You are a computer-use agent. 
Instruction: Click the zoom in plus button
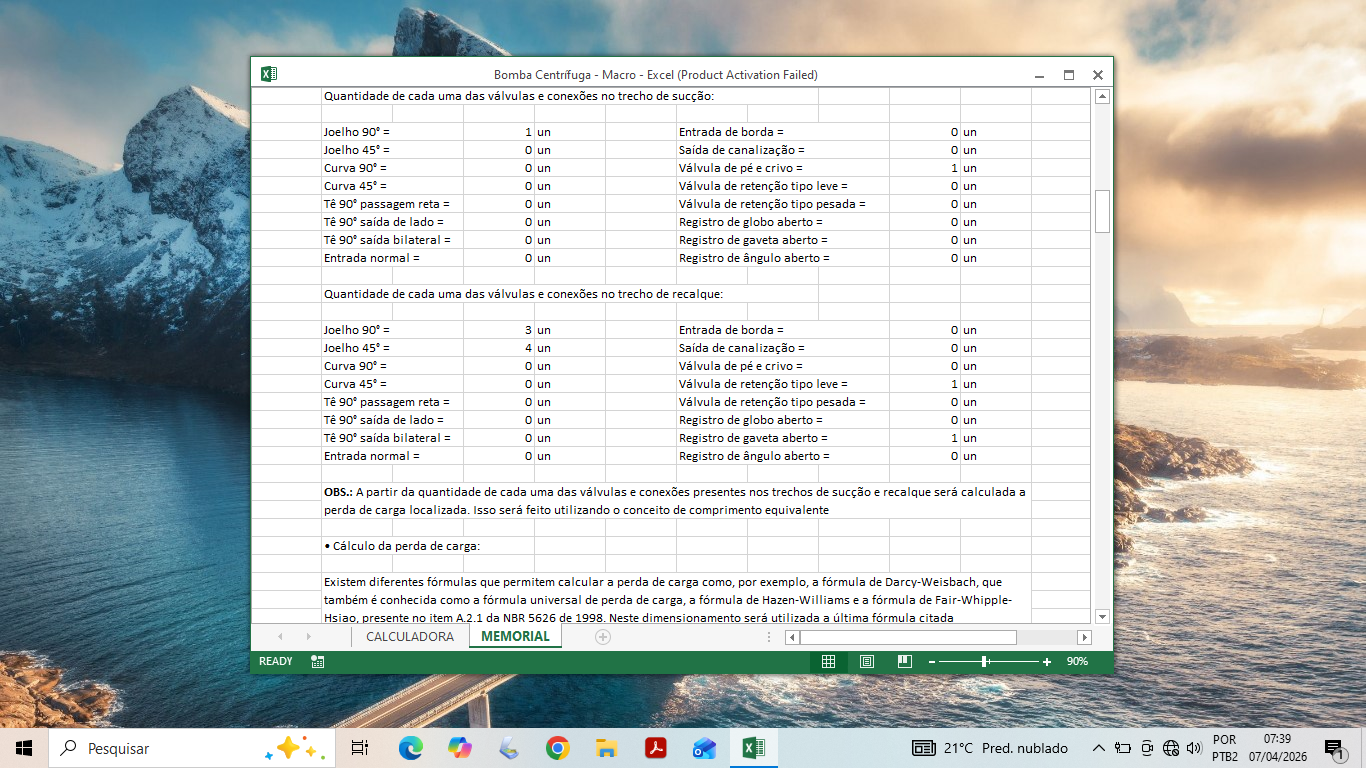1047,662
